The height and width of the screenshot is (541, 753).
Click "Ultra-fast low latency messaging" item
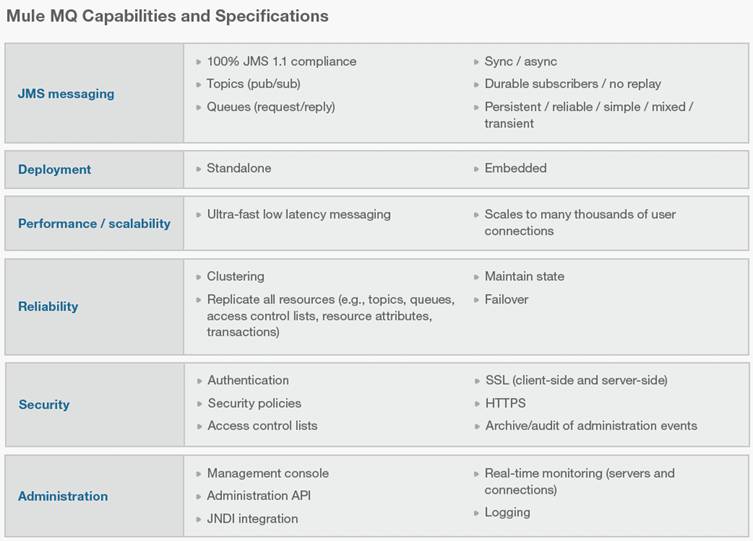pyautogui.click(x=299, y=214)
